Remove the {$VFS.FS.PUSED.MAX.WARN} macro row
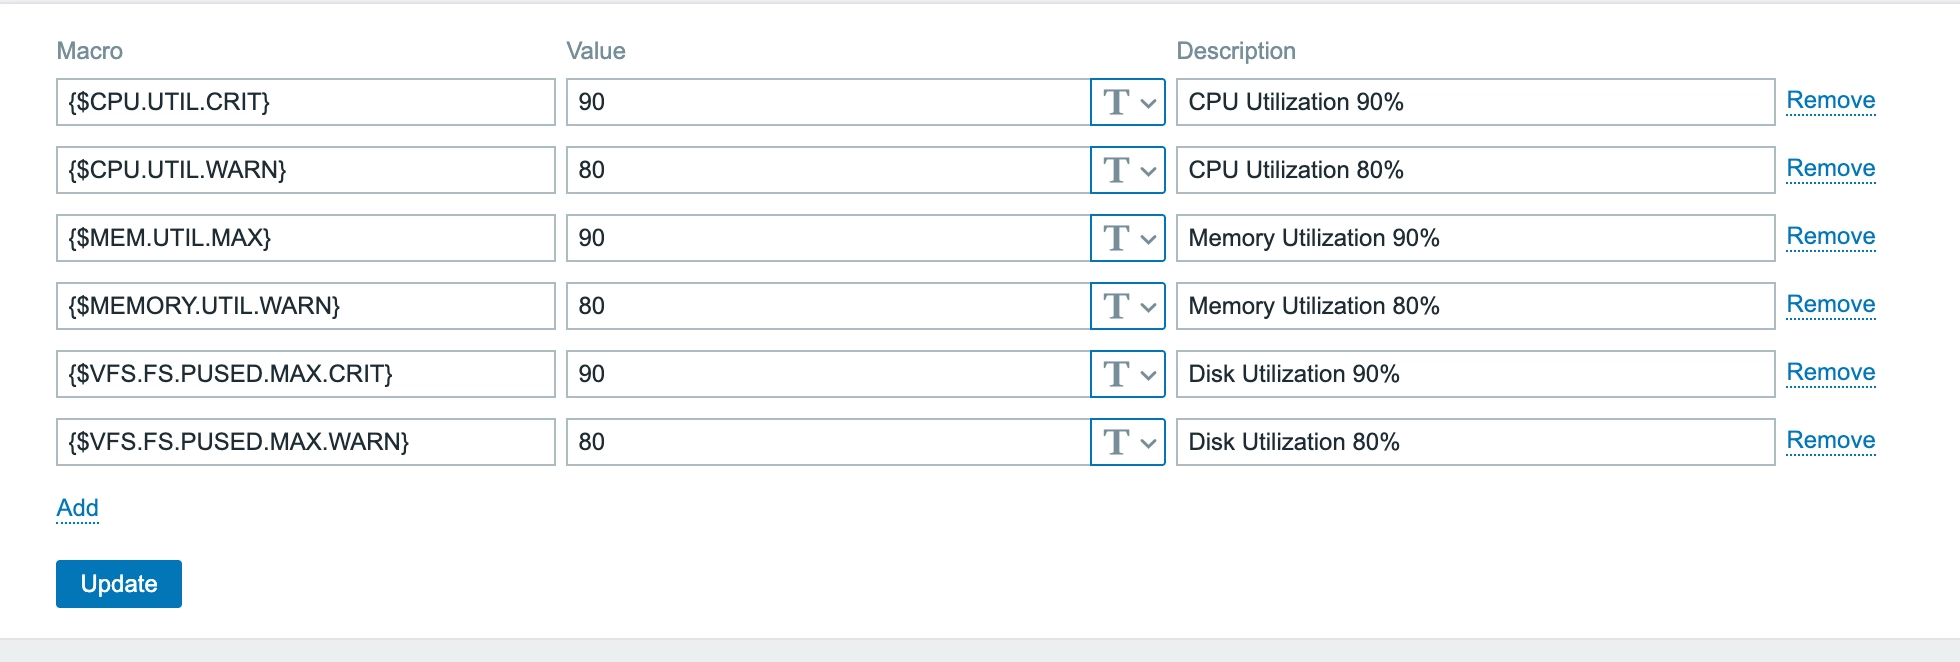Image resolution: width=1960 pixels, height=662 pixels. click(x=1830, y=441)
